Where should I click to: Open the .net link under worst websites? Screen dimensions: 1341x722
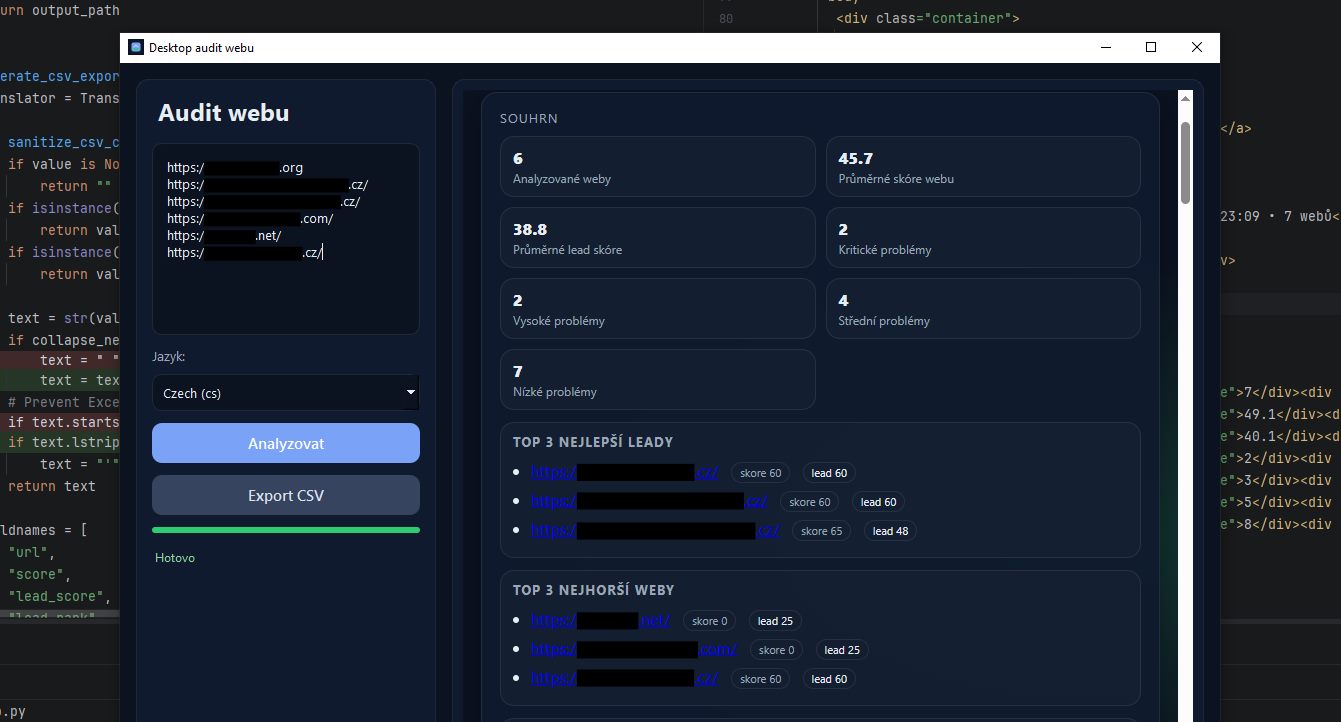click(x=600, y=621)
